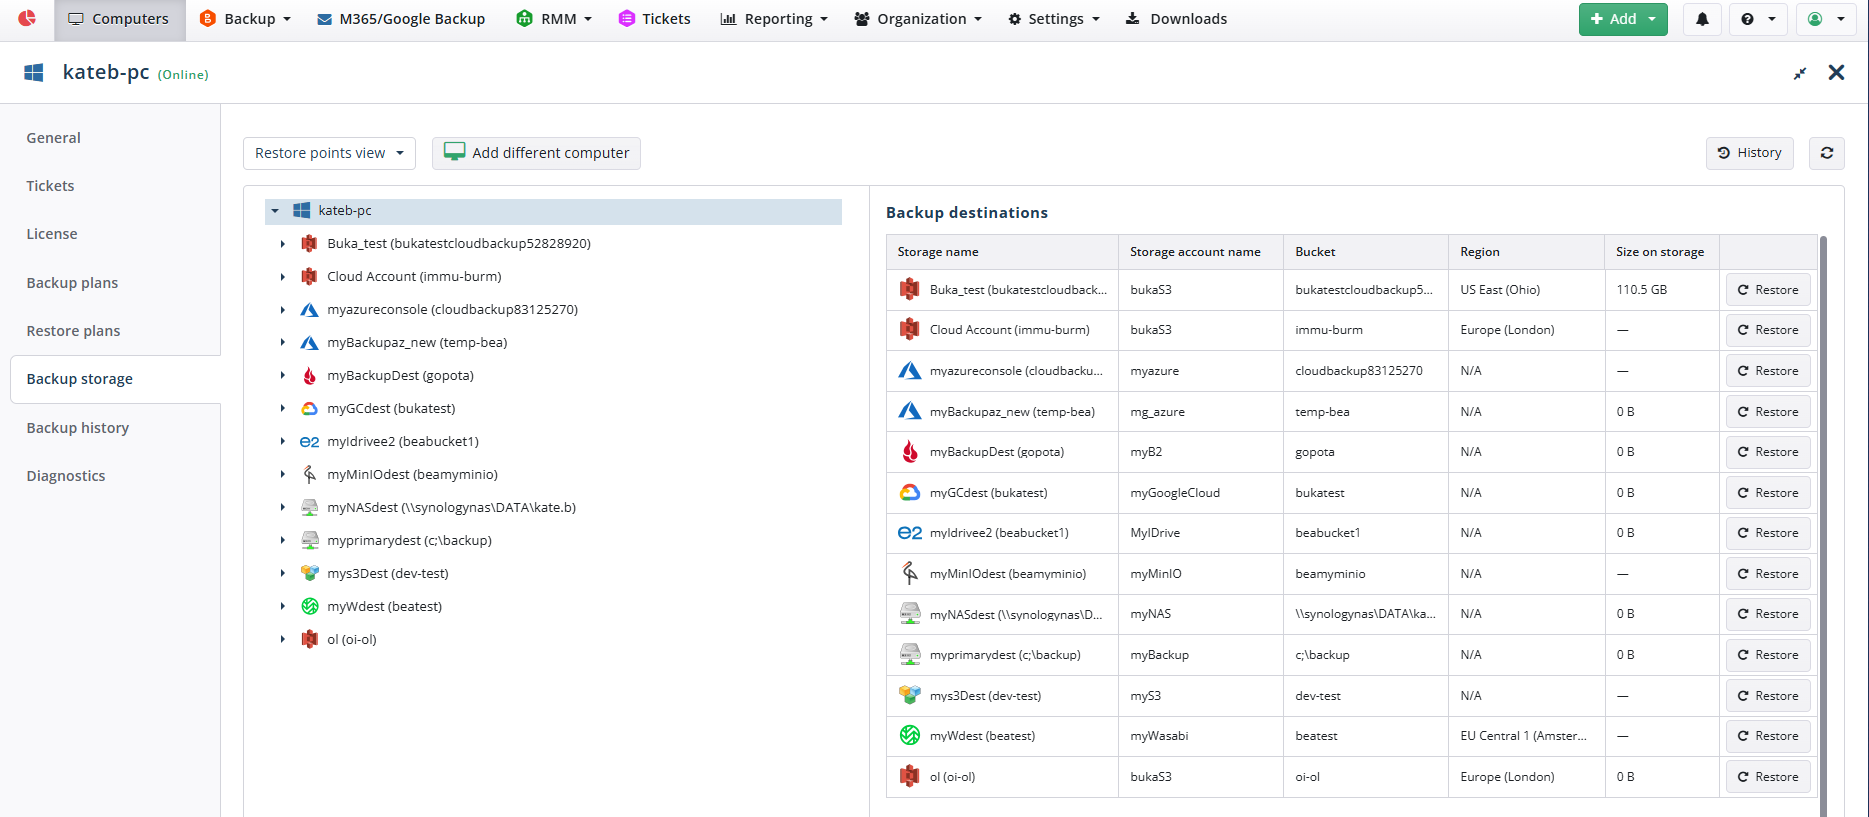This screenshot has width=1869, height=817.
Task: Open the Diagnostics sidebar tab
Action: [66, 476]
